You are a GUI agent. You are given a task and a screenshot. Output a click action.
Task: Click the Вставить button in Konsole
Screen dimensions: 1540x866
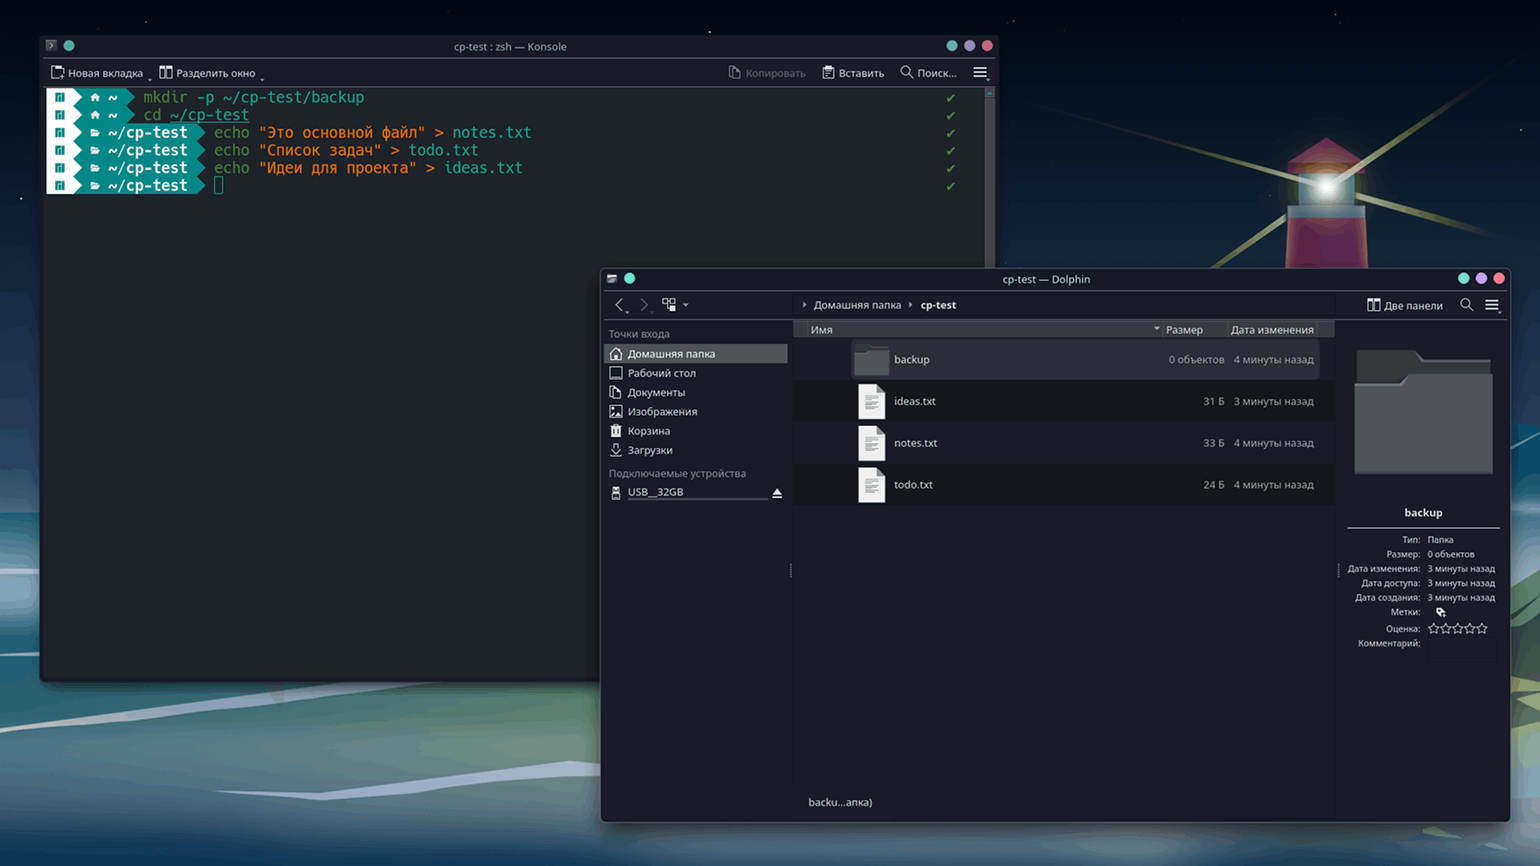[853, 73]
